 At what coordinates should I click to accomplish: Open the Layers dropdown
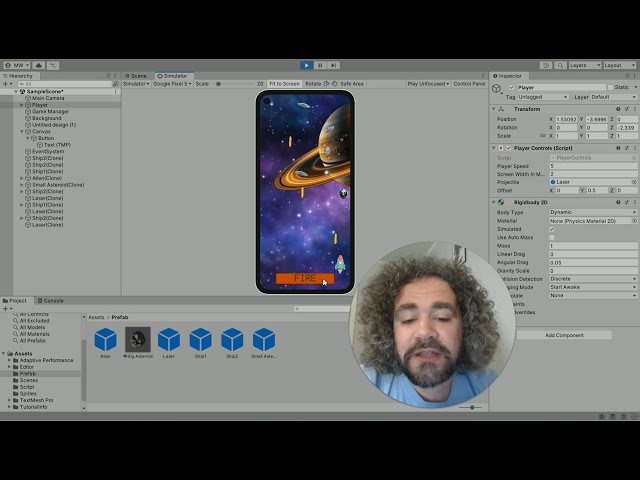pos(585,65)
